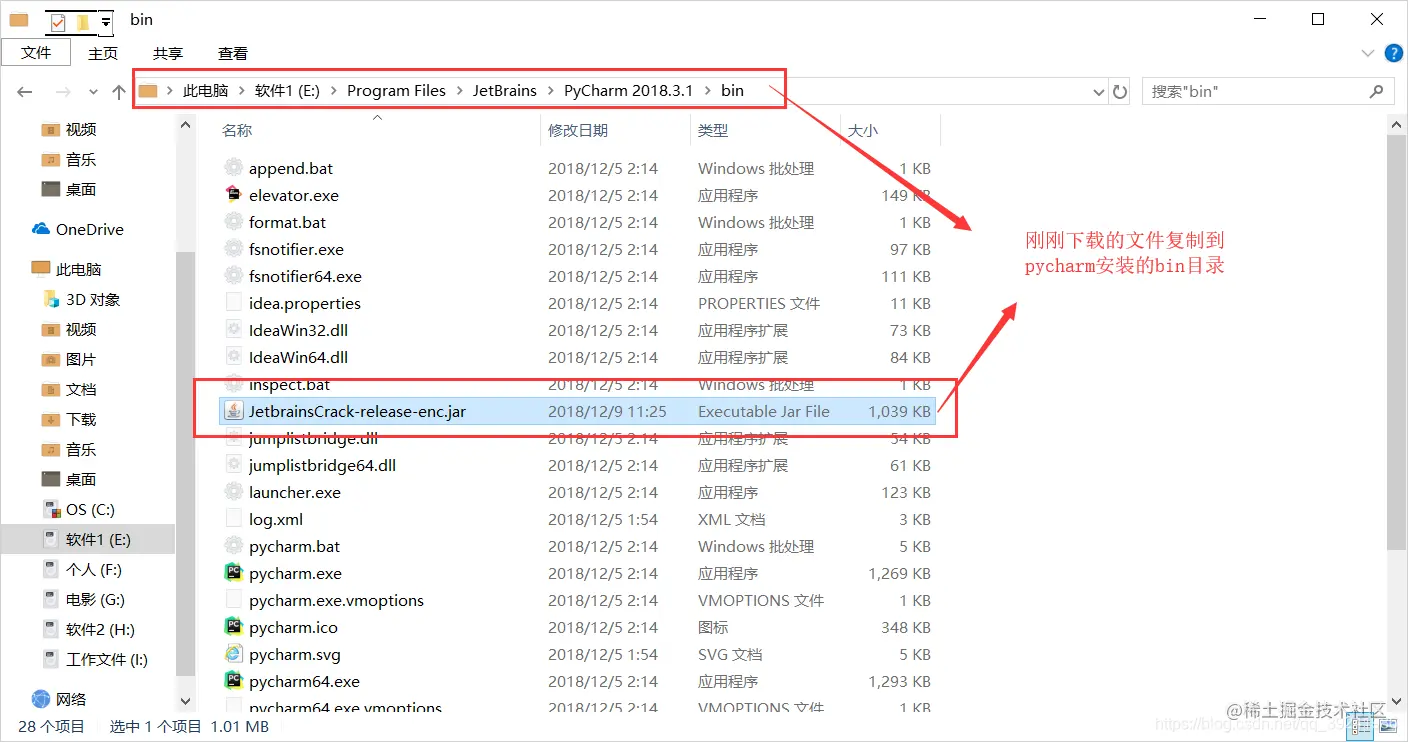The image size is (1408, 742).
Task: Select the pycharm.exe application icon
Action: pos(233,573)
